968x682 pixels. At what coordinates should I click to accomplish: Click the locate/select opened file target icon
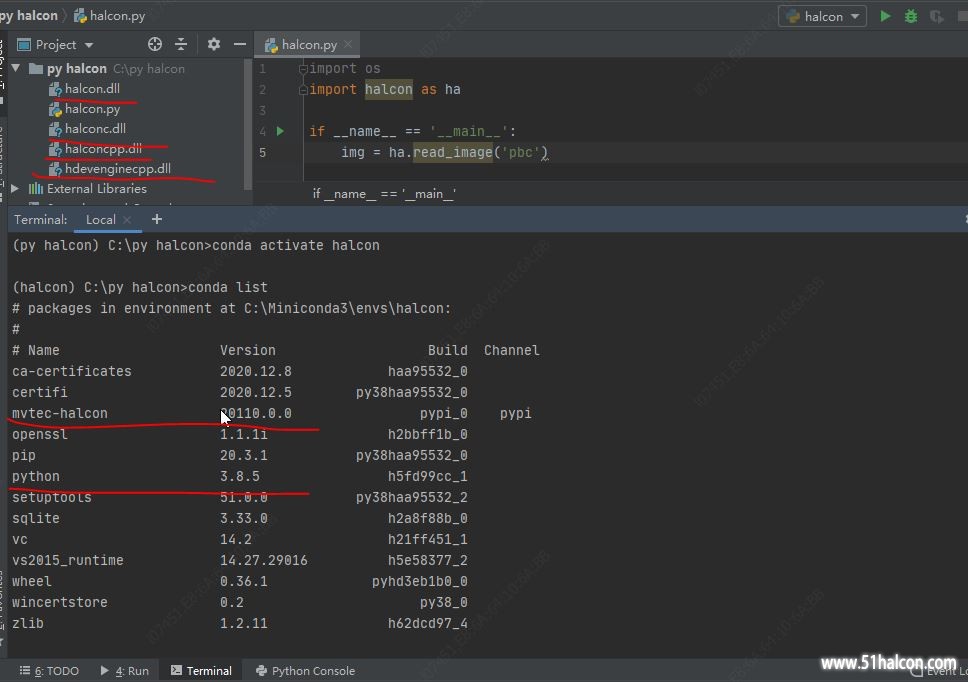point(155,44)
